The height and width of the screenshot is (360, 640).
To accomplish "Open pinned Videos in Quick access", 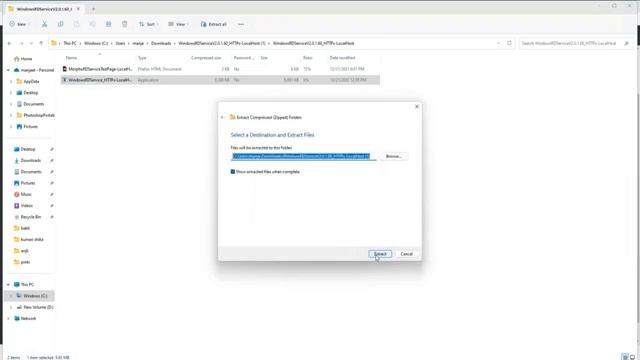I will 24,206.
